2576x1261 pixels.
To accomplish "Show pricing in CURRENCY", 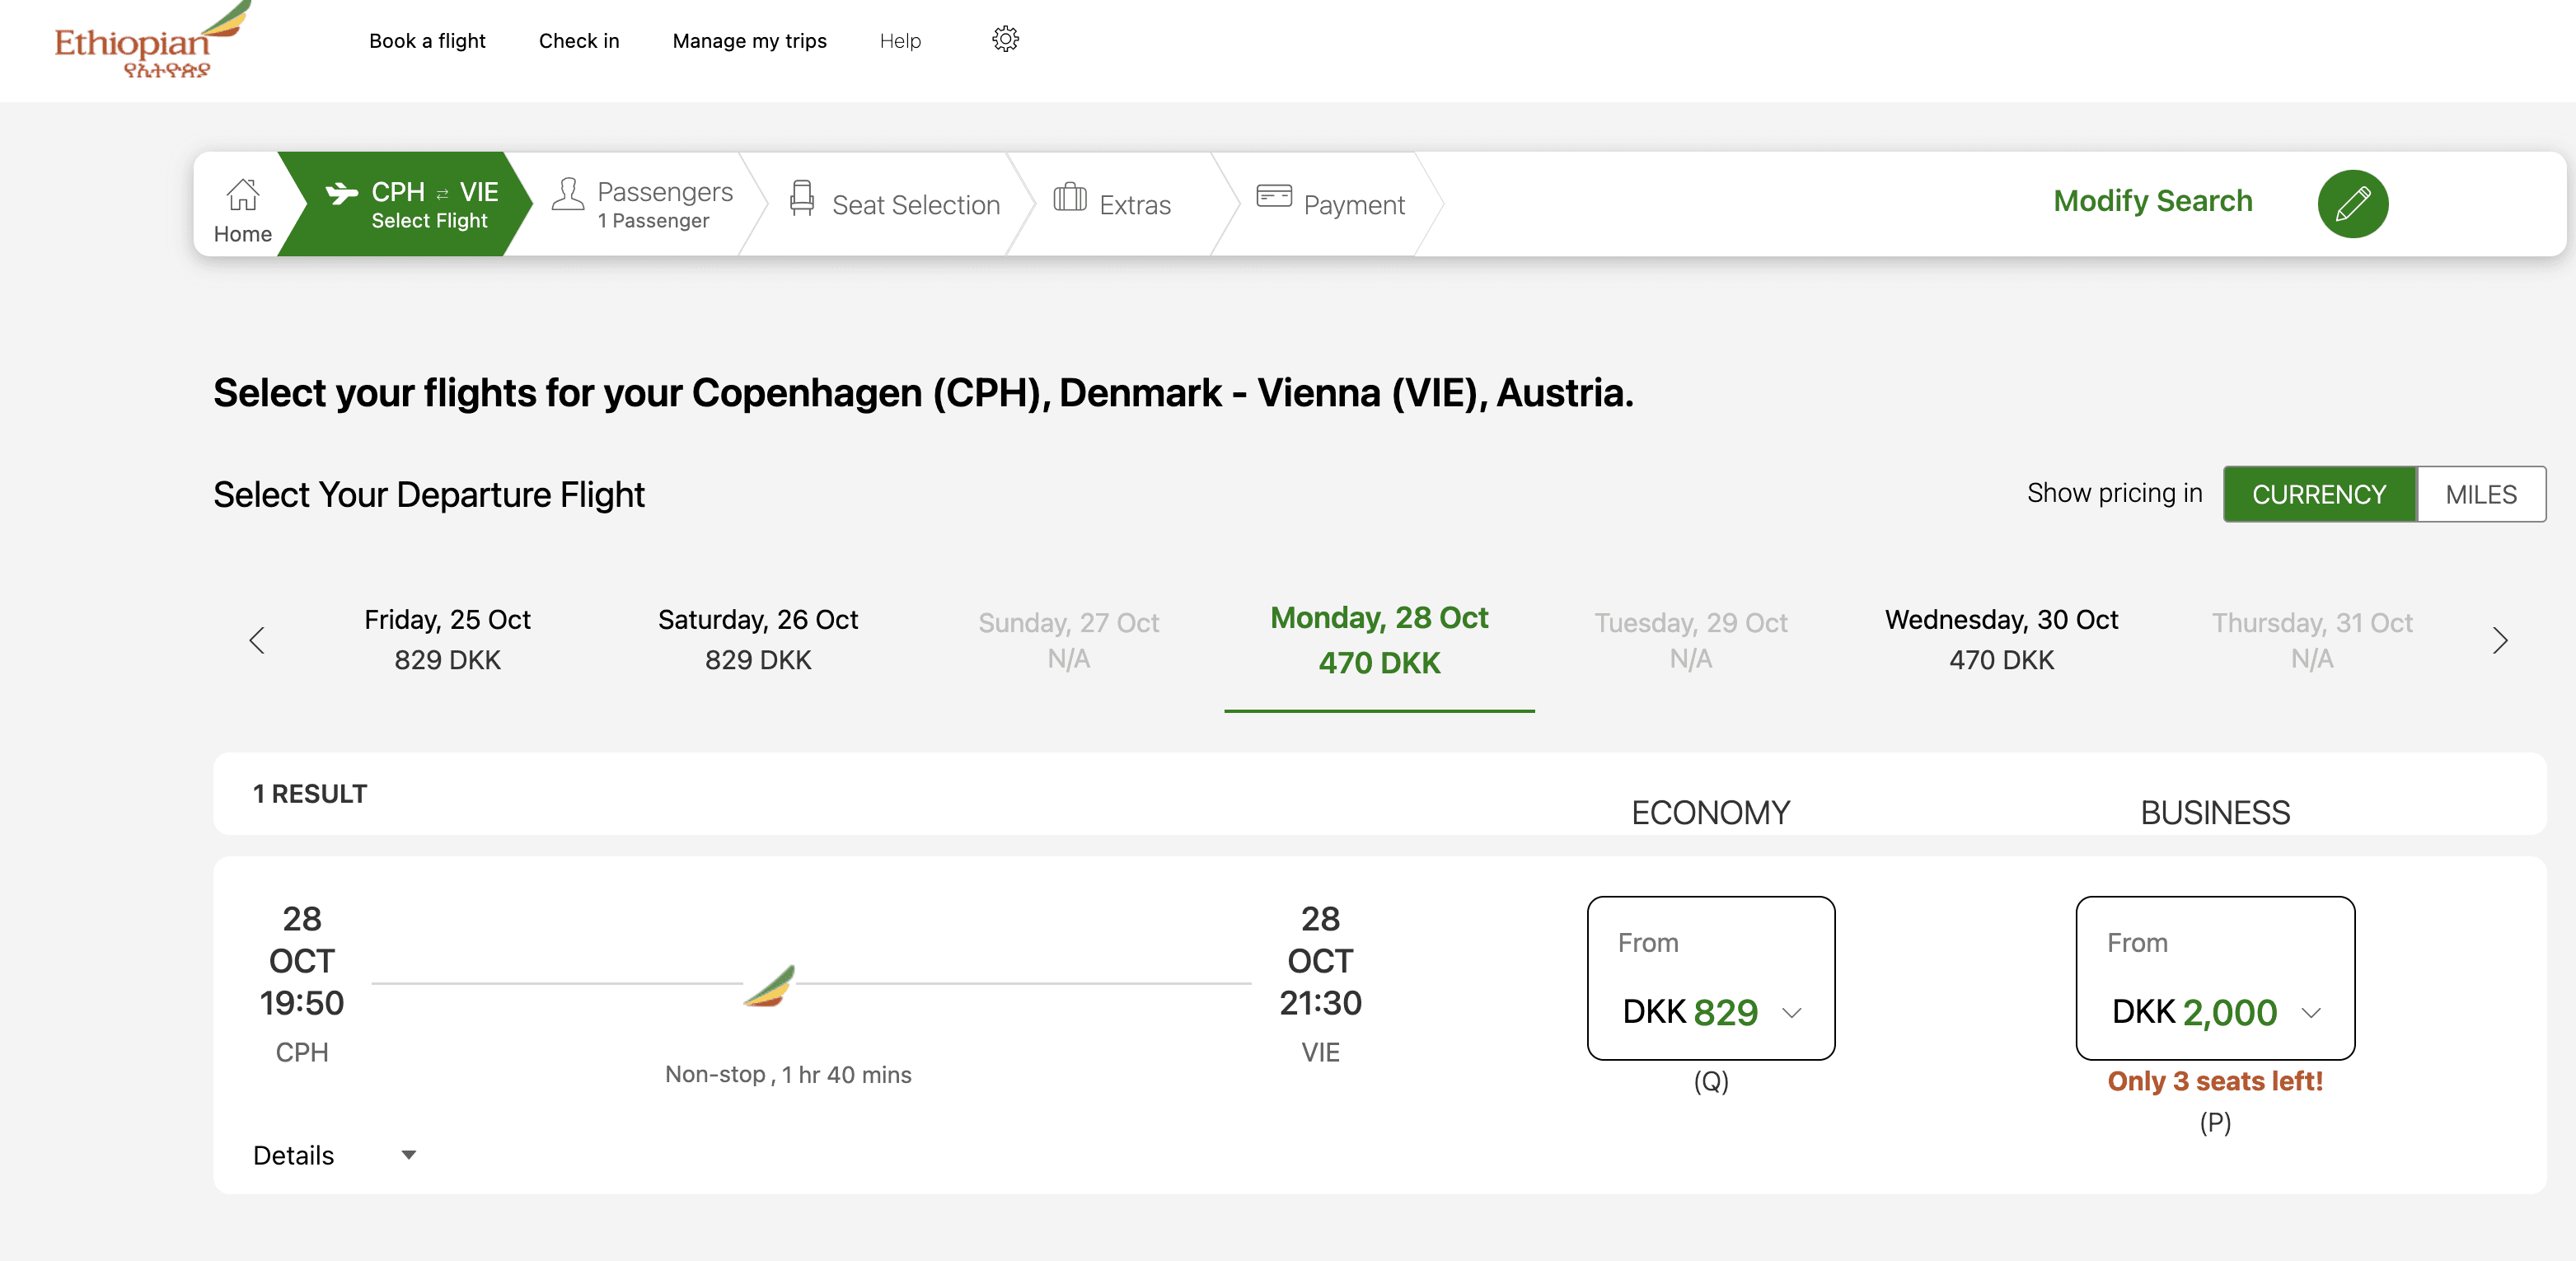I will pyautogui.click(x=2318, y=494).
